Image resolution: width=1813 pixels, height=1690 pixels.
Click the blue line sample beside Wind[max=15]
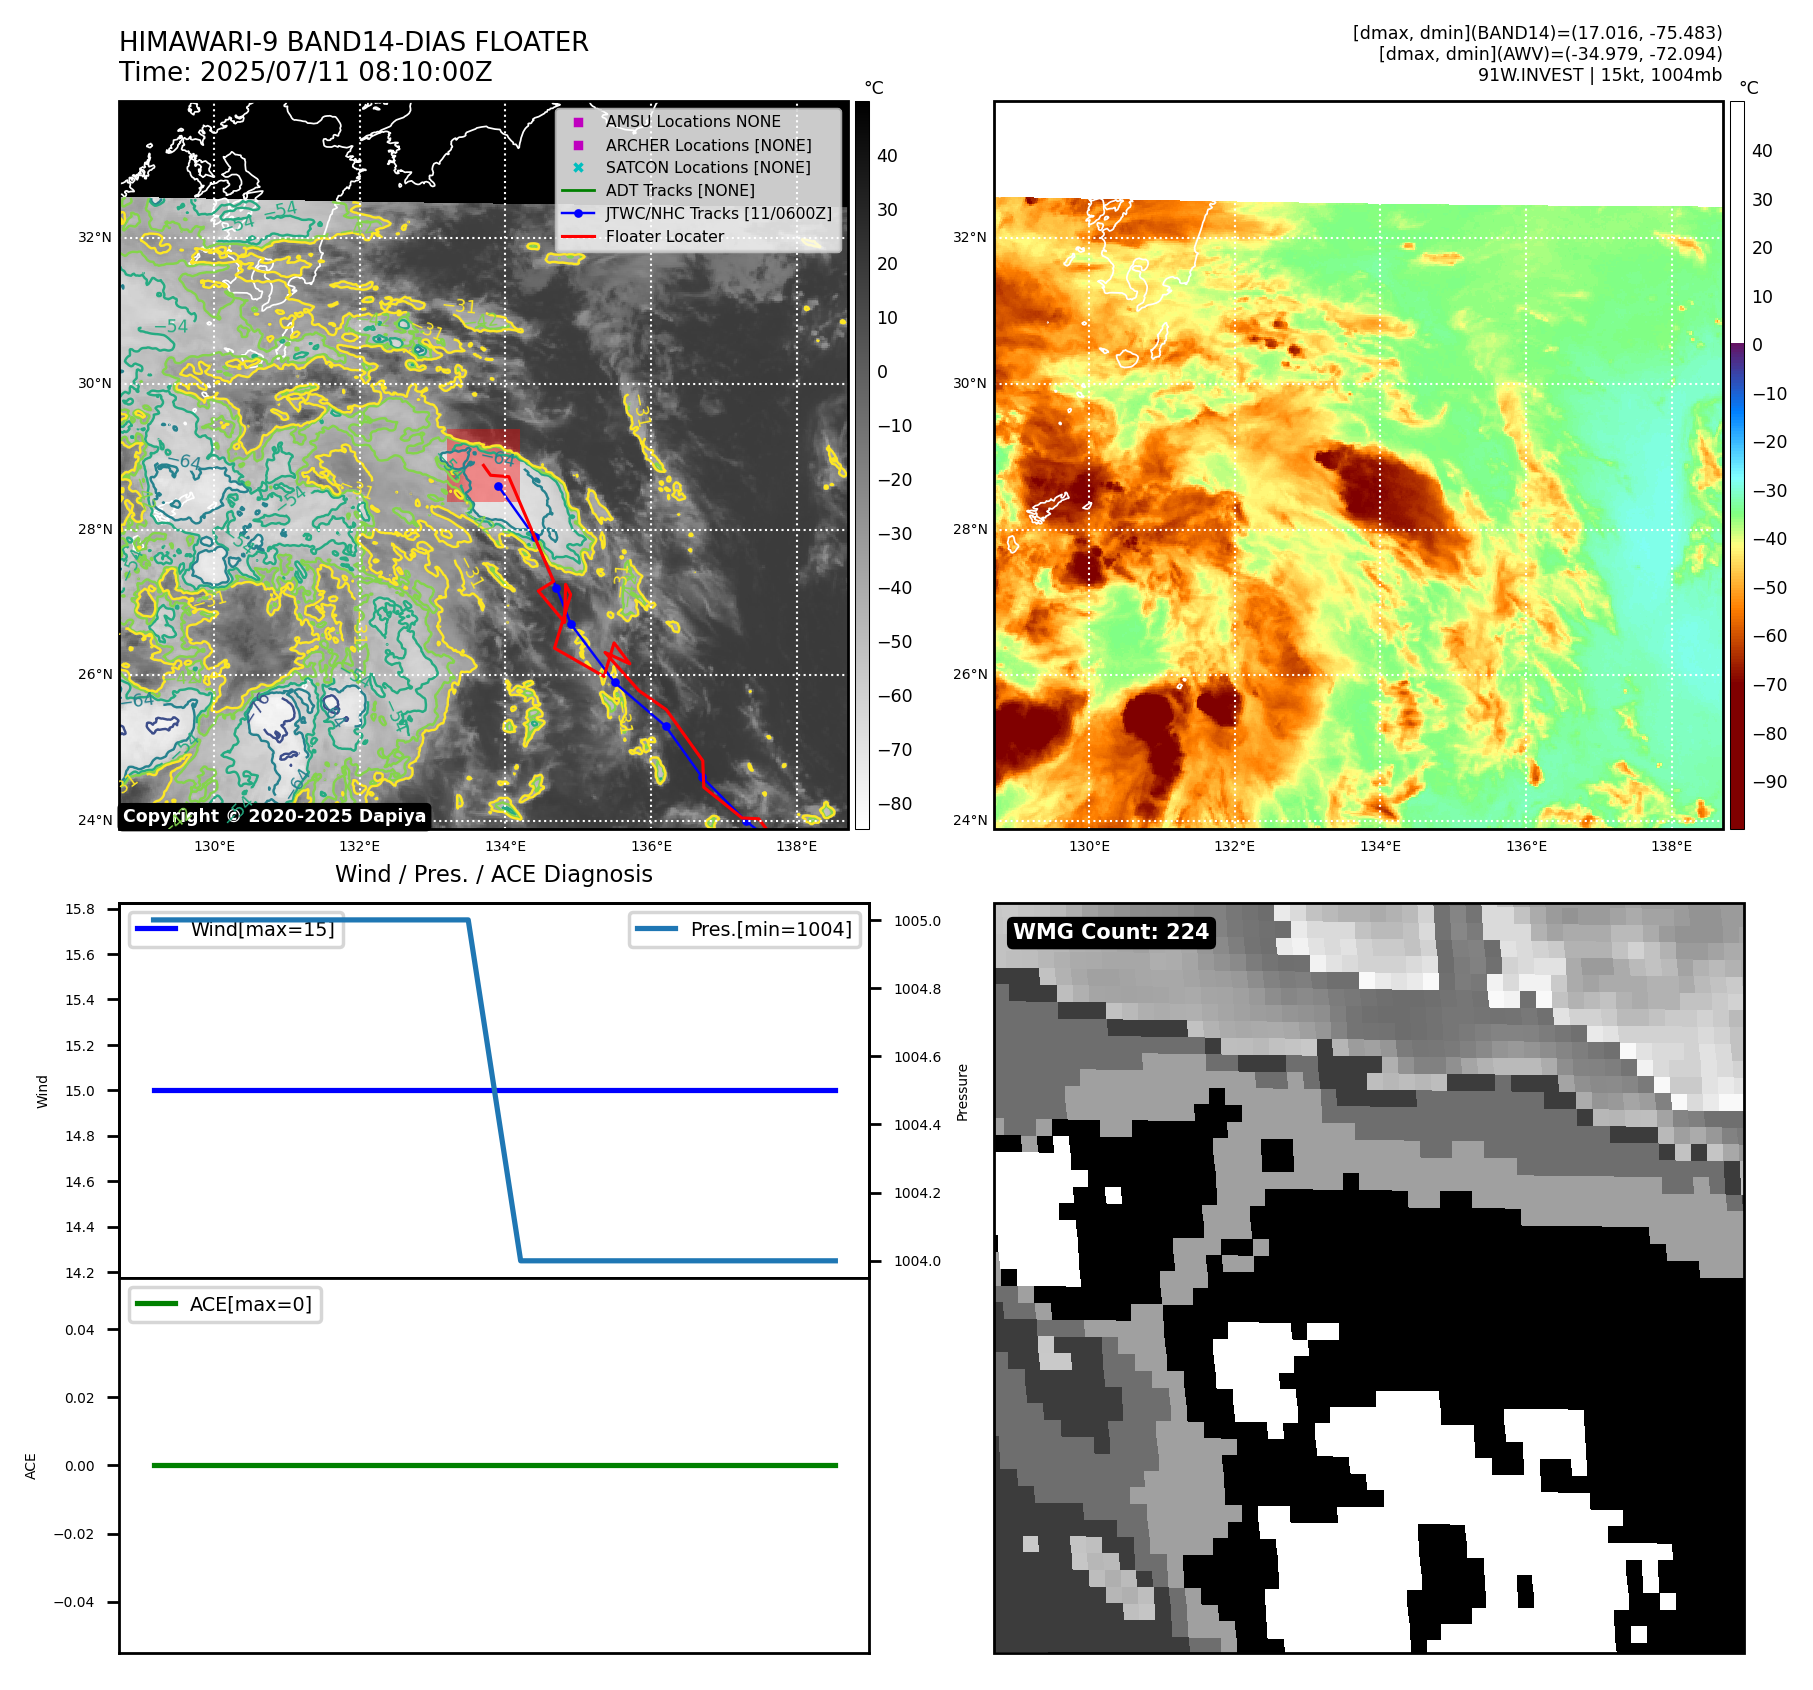coord(157,929)
